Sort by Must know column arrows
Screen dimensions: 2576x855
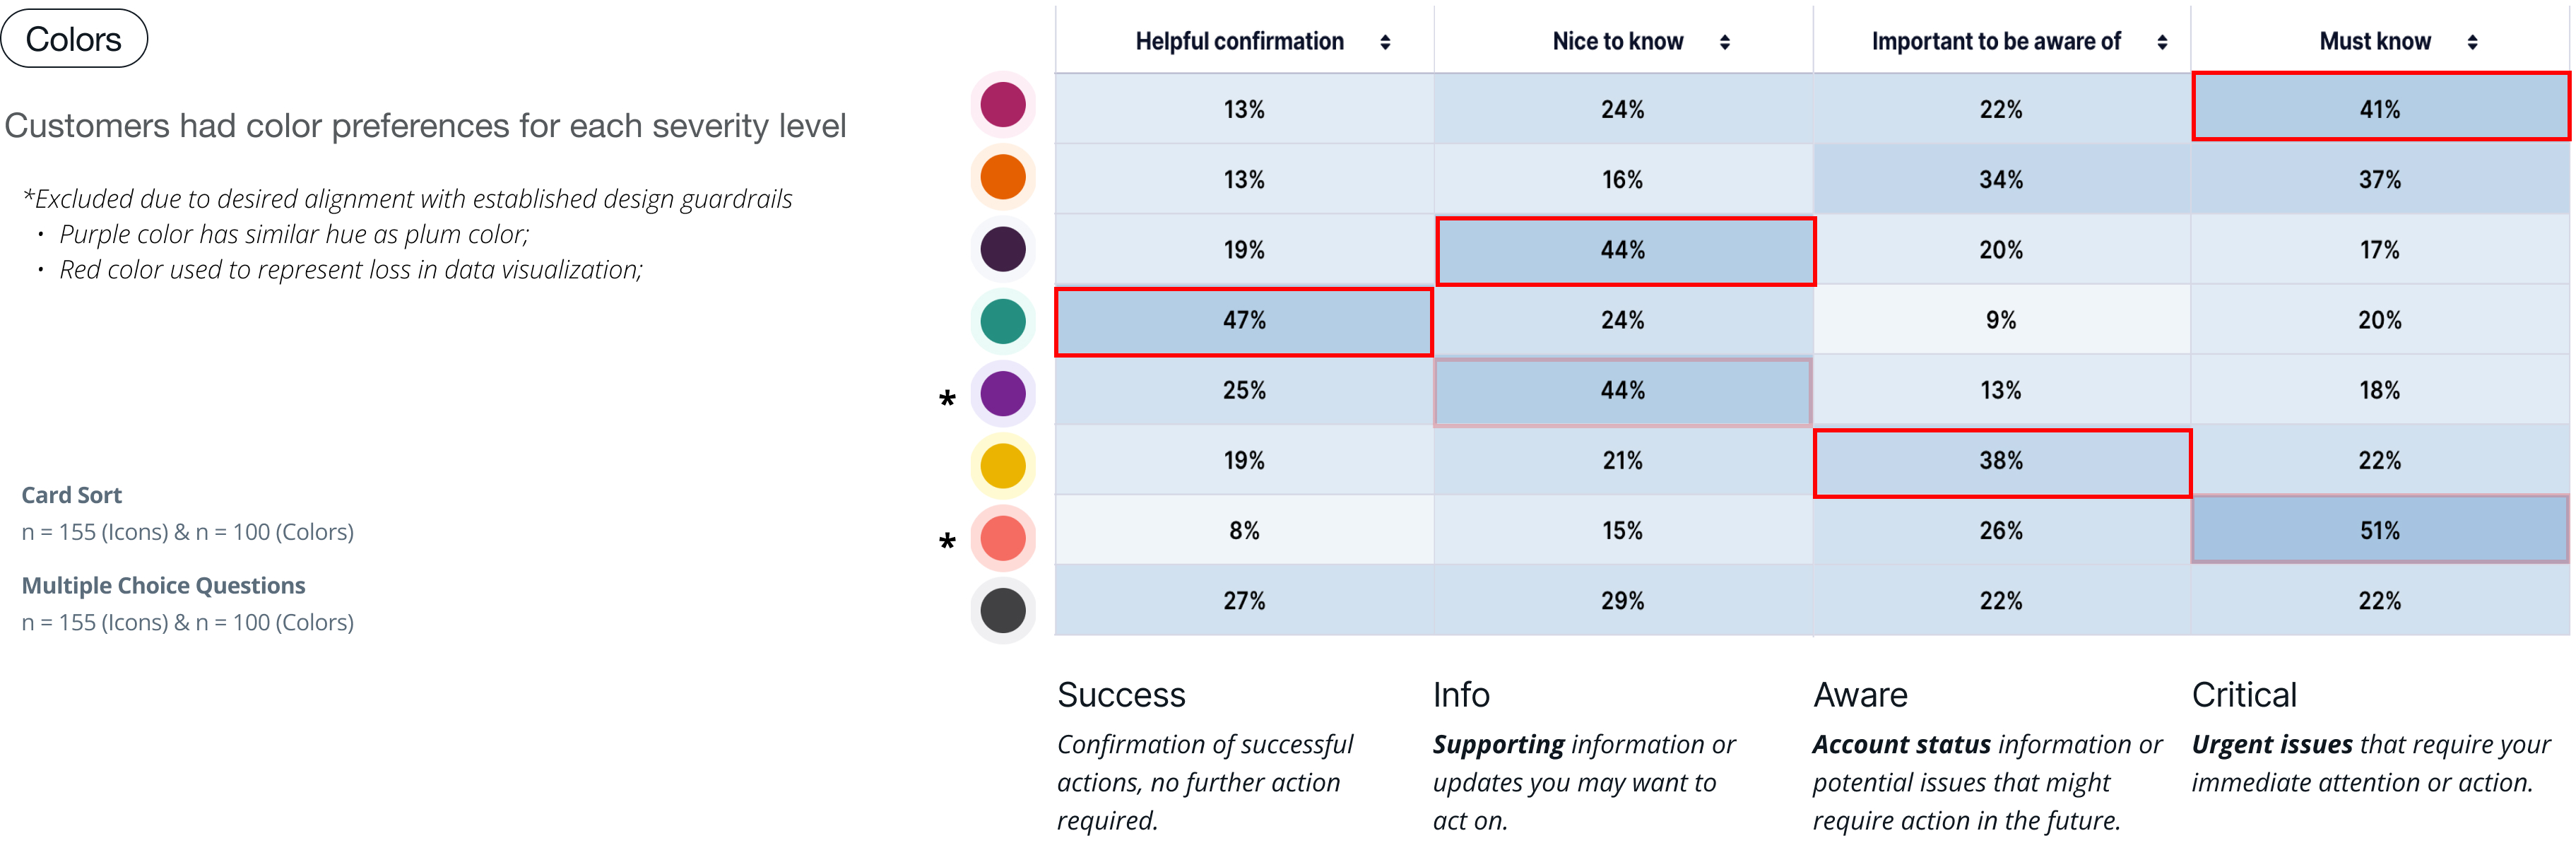click(x=2473, y=42)
